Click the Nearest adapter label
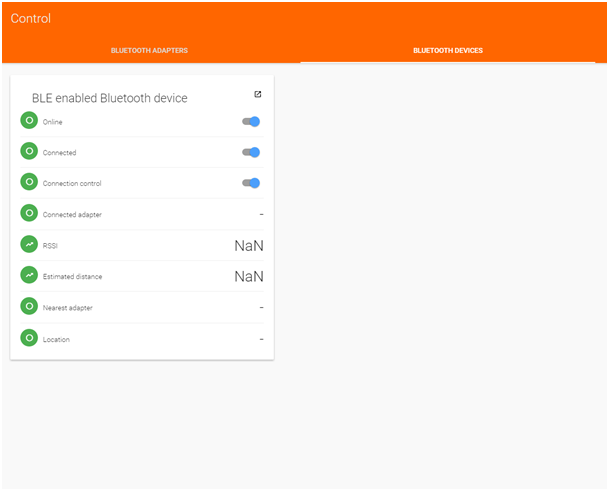Viewport: 609px width, 491px height. pyautogui.click(x=68, y=308)
